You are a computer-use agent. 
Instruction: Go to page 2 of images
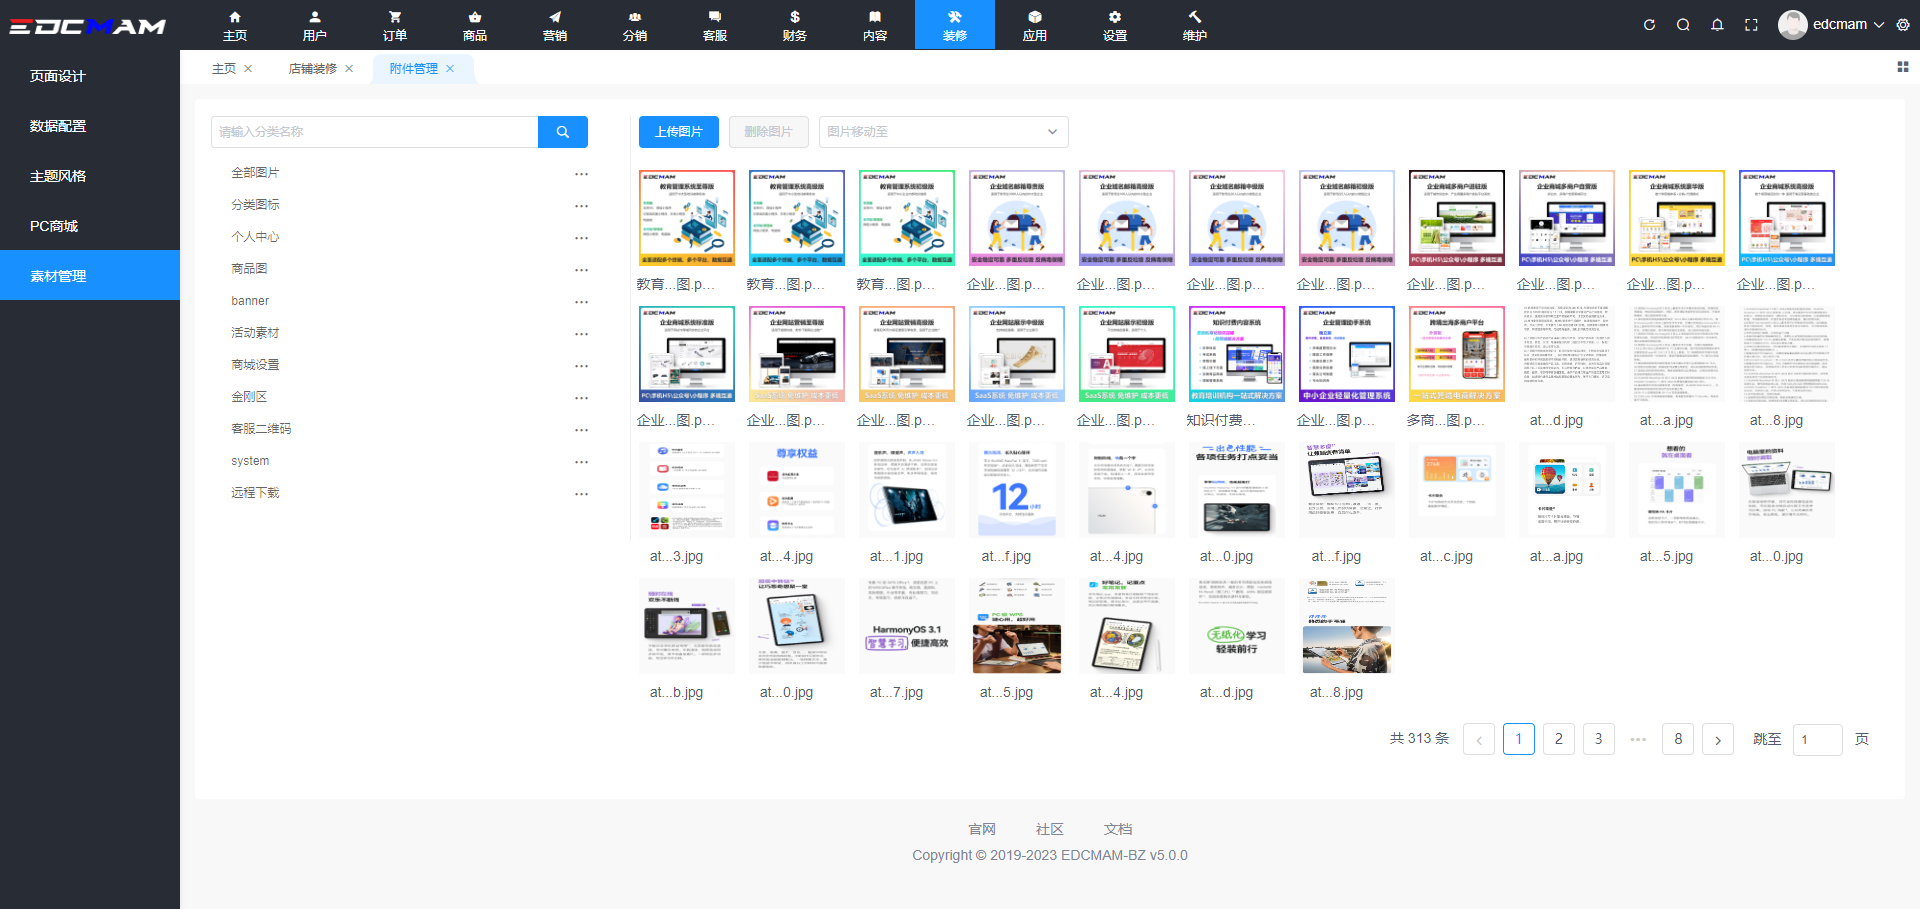pyautogui.click(x=1558, y=739)
